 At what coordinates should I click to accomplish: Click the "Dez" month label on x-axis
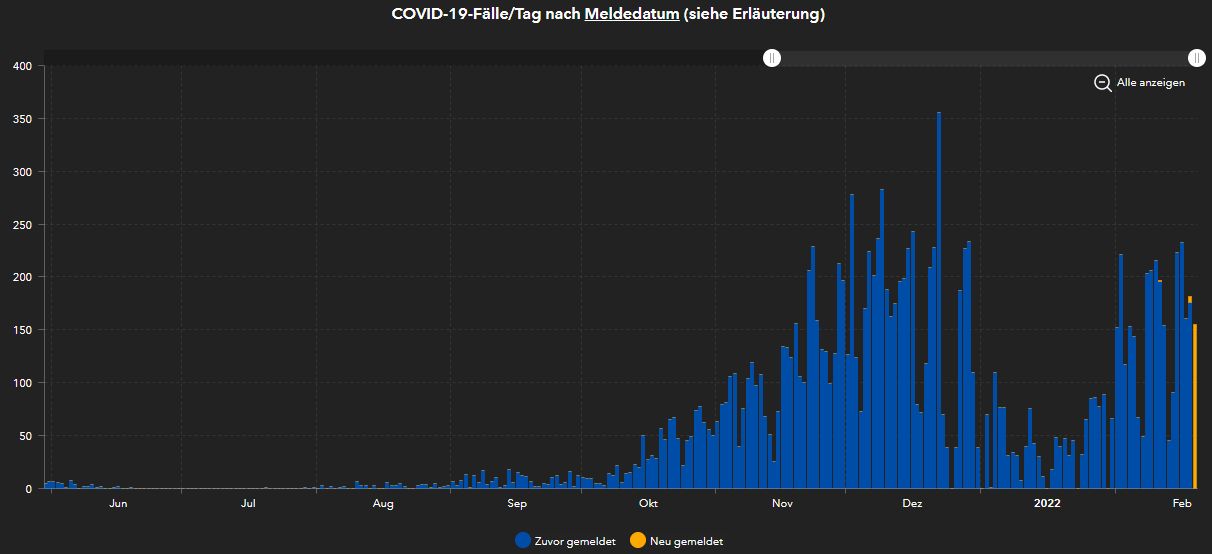coord(912,504)
